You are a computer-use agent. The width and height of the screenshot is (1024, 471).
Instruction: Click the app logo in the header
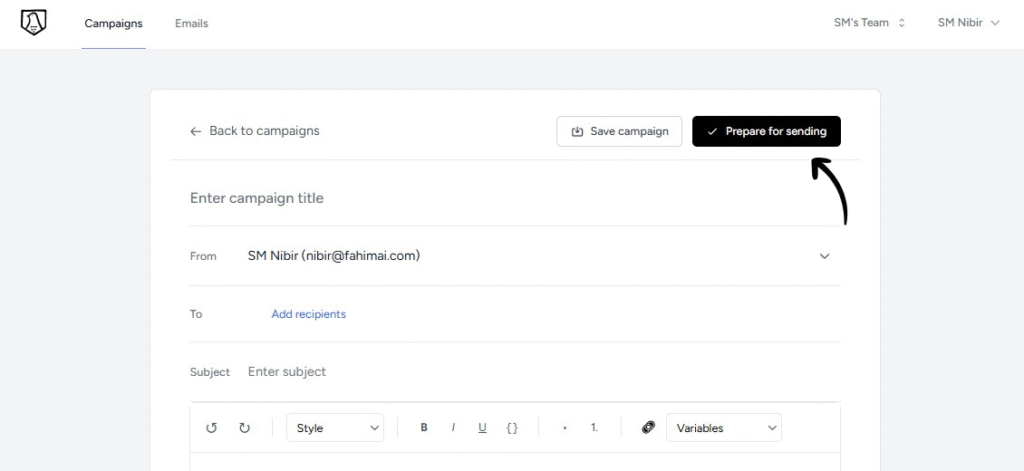pos(34,23)
